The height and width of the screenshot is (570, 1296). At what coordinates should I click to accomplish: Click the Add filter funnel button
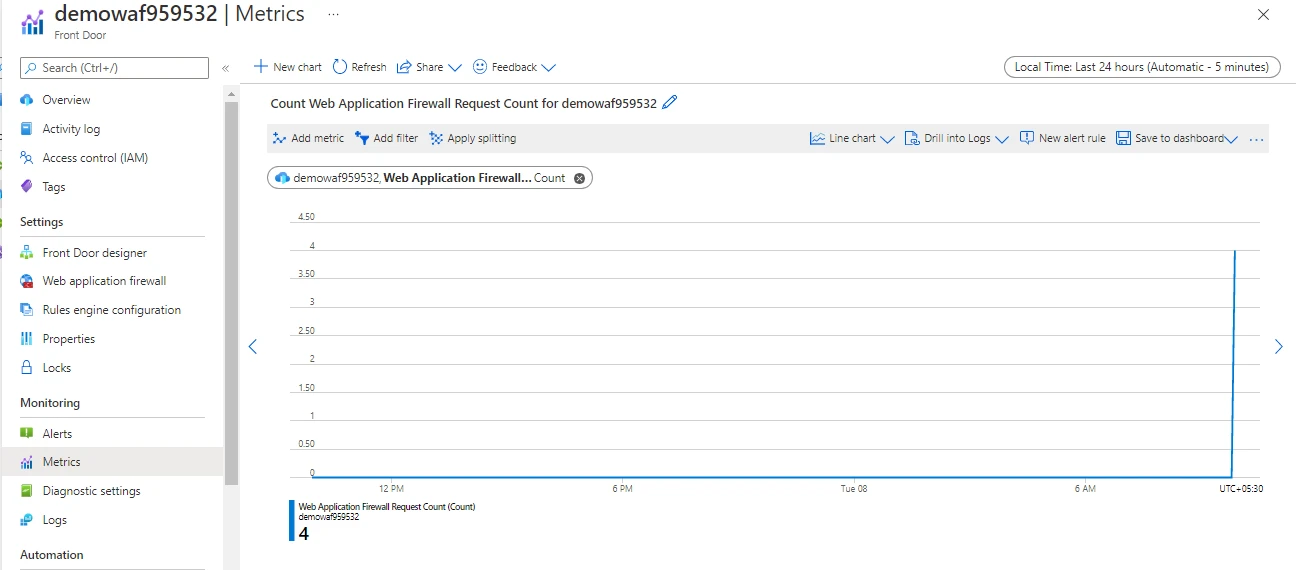[387, 138]
